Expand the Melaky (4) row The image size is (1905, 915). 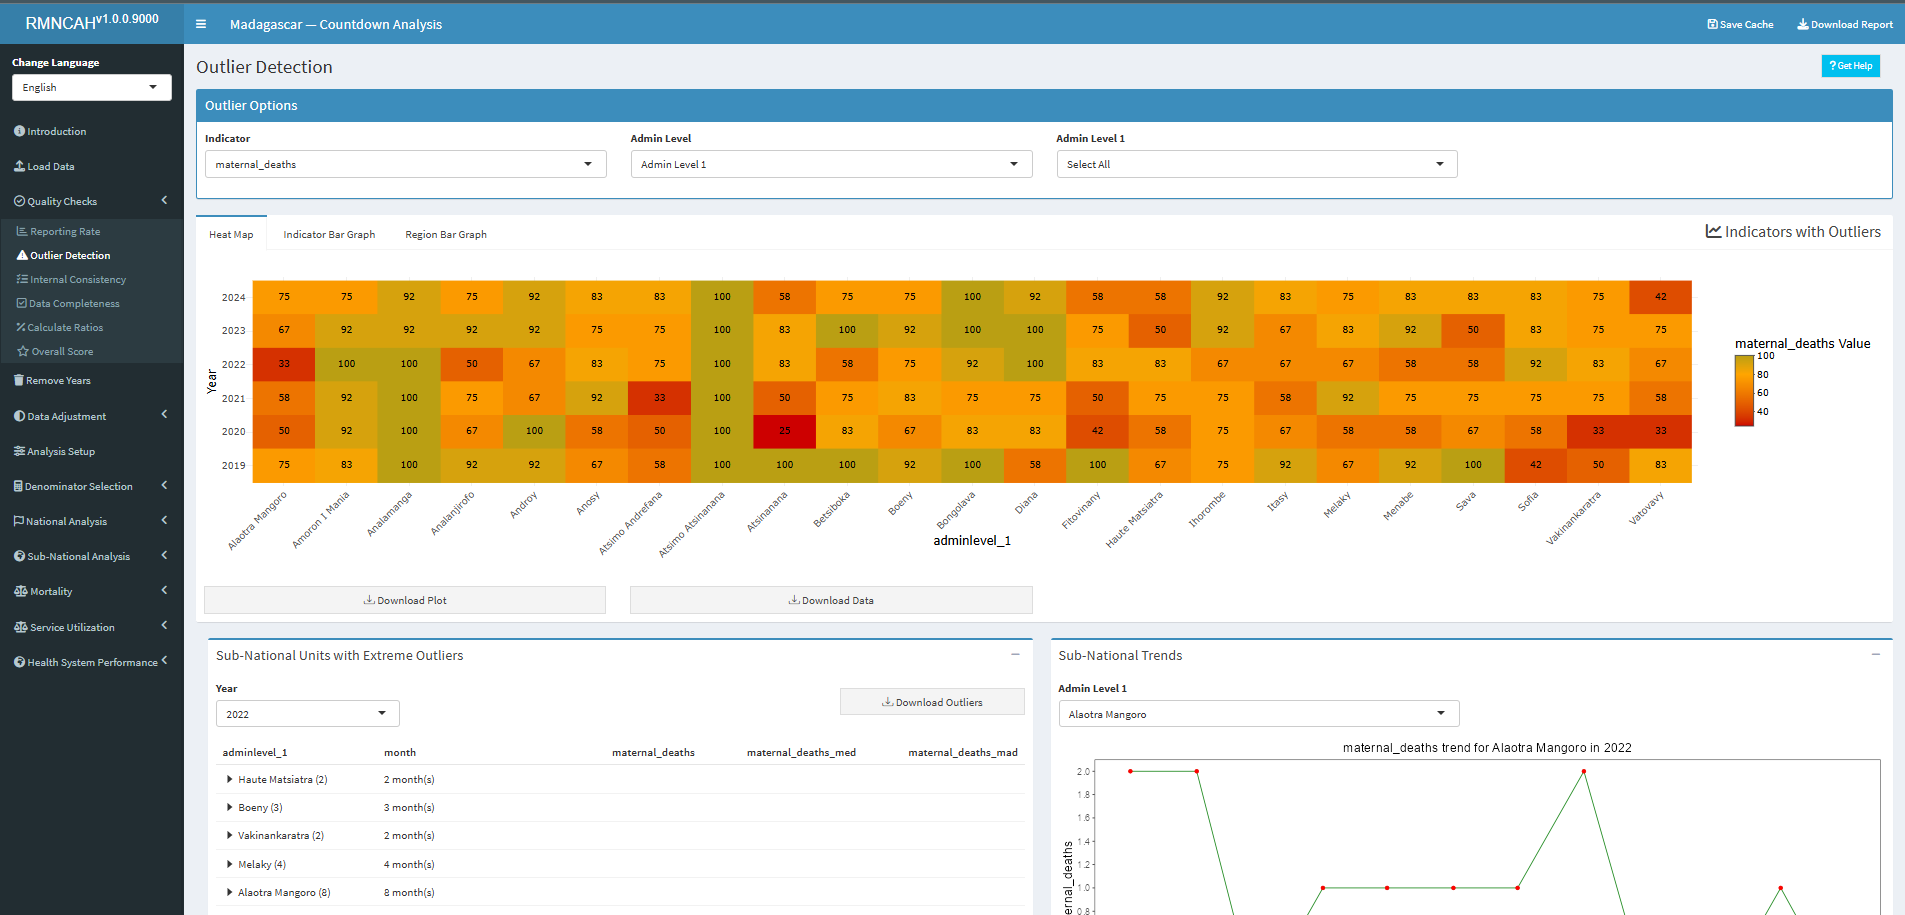229,864
